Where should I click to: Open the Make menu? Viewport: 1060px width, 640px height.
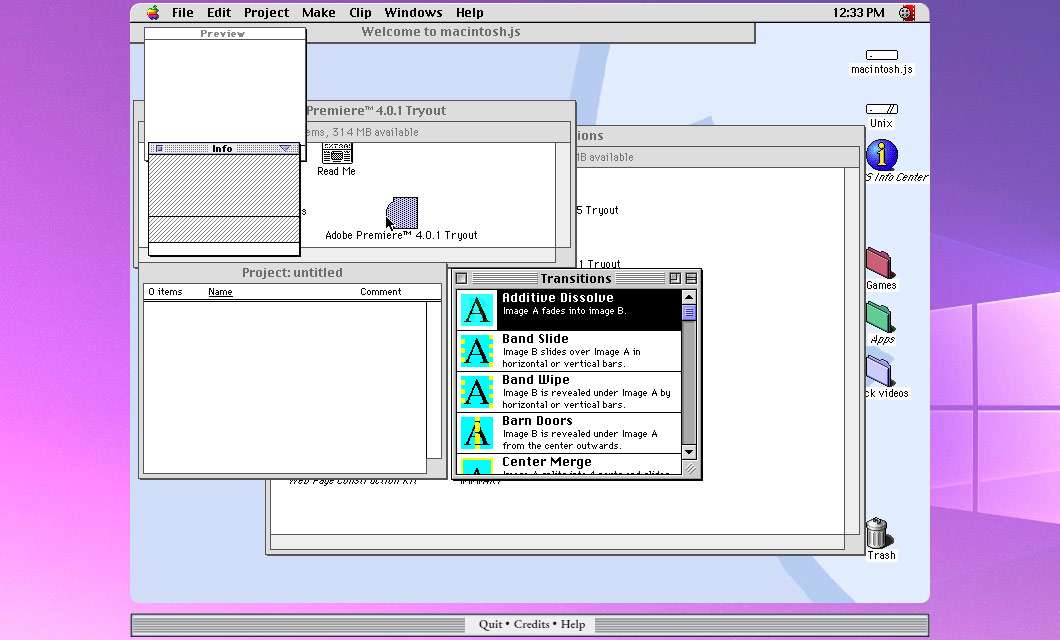pos(318,12)
